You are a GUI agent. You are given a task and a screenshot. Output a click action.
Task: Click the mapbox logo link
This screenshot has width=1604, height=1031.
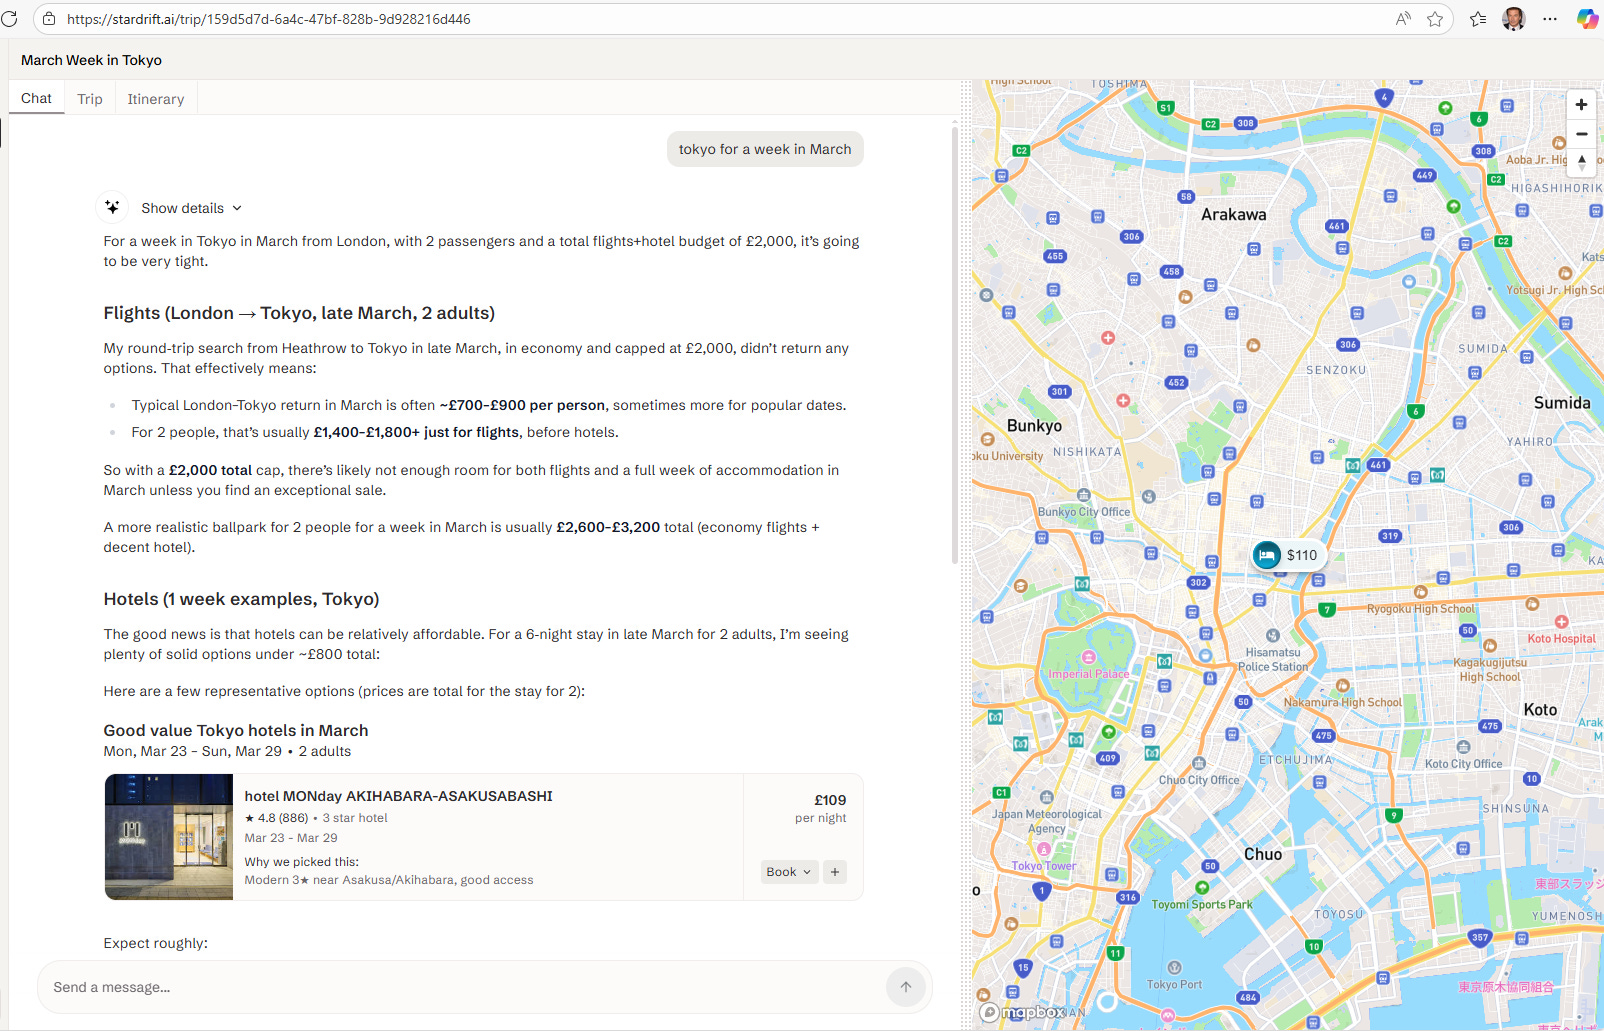[x=1023, y=1012]
